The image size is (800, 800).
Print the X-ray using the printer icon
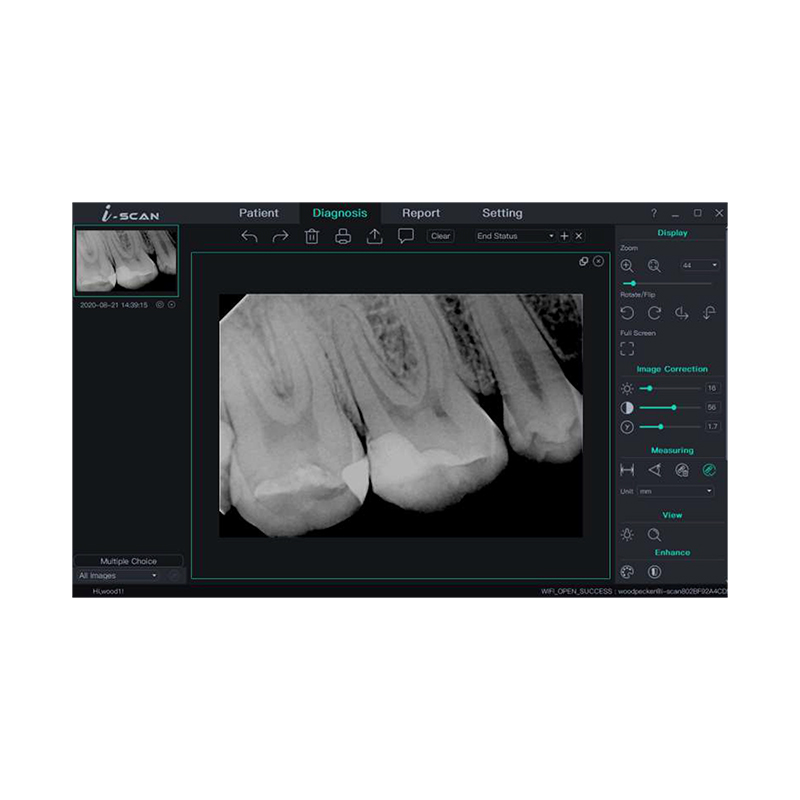(x=343, y=236)
